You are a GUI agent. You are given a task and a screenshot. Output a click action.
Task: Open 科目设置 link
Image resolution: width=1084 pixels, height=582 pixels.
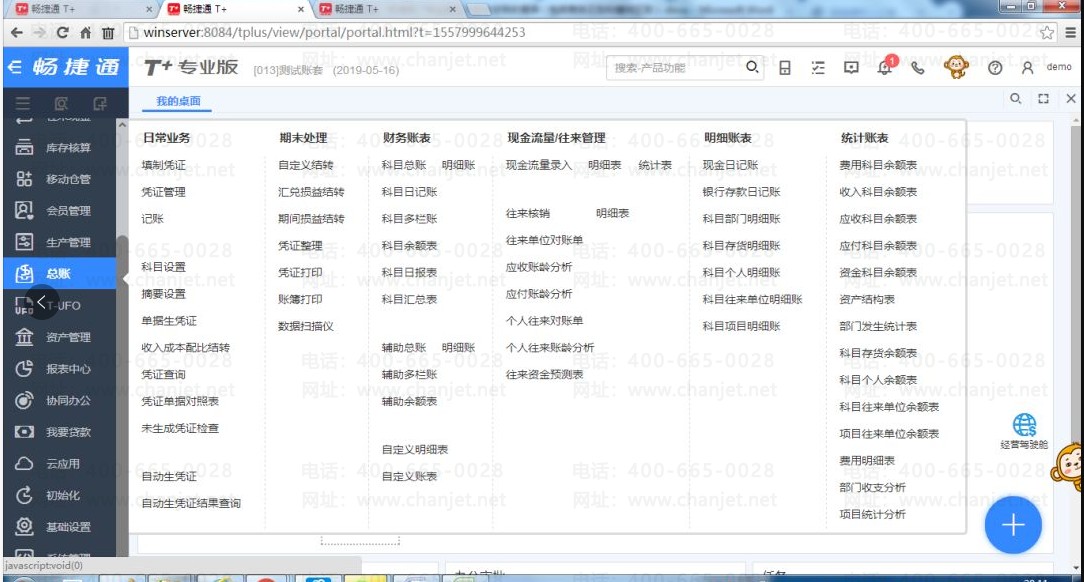tap(163, 267)
